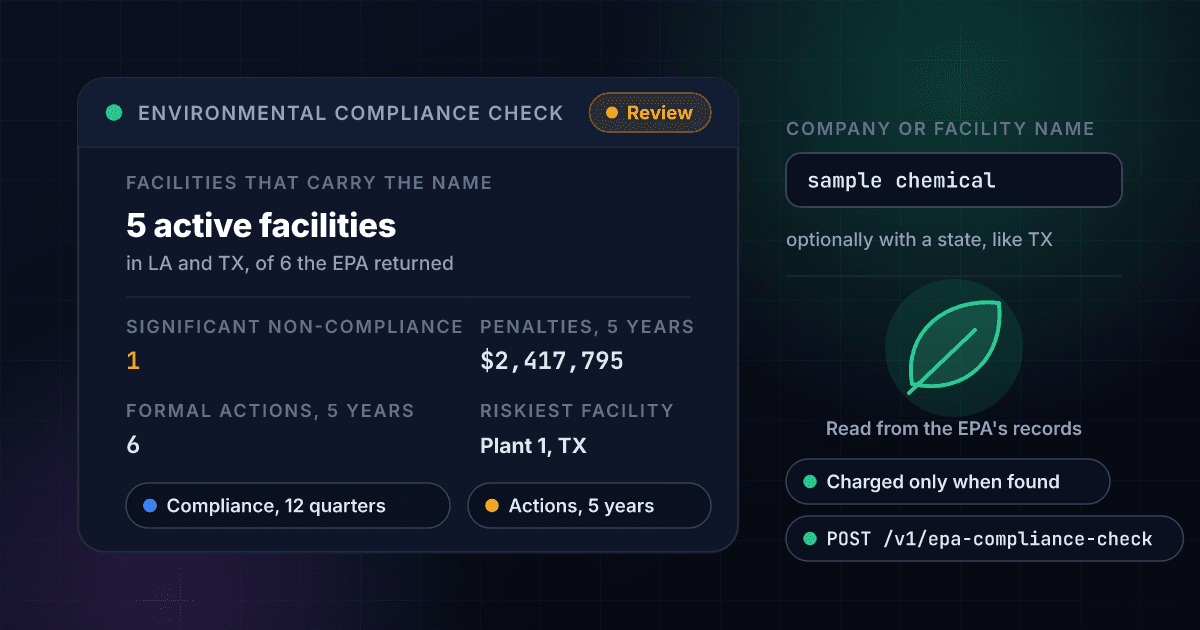Click the 5 active facilities heading

click(261, 226)
